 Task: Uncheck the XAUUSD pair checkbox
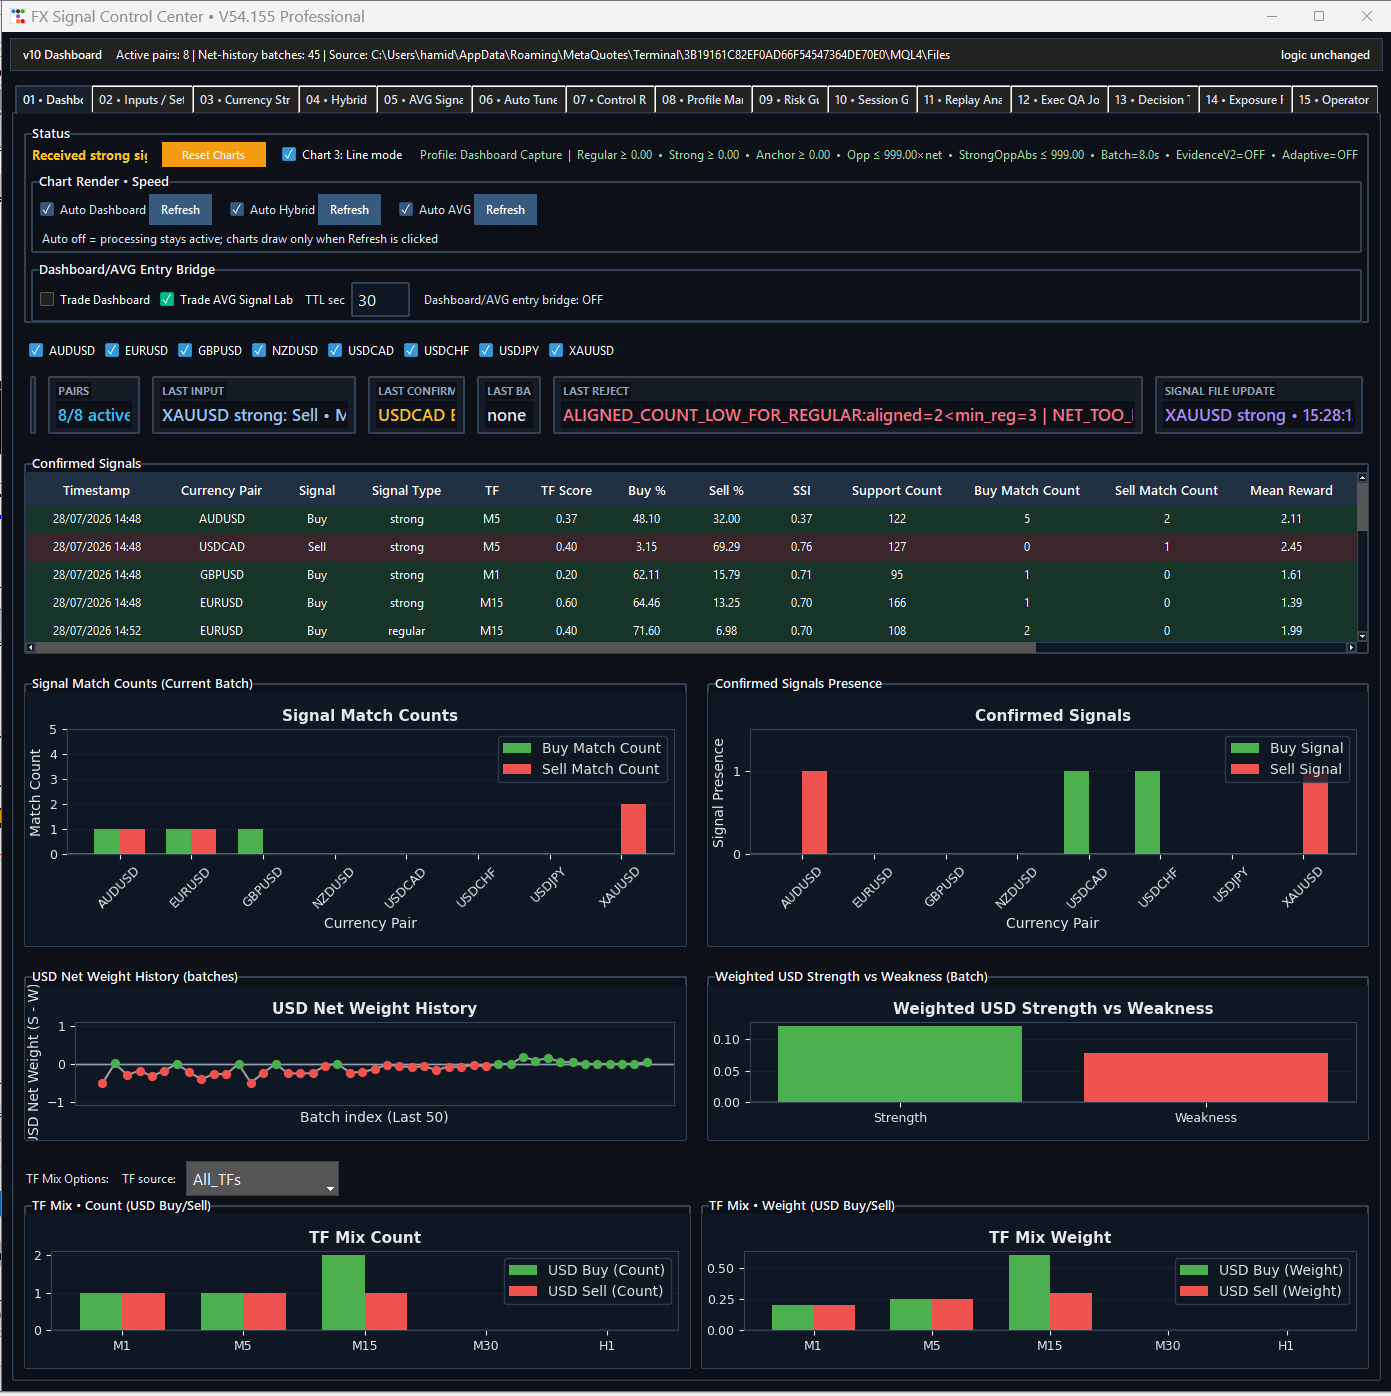pyautogui.click(x=556, y=350)
